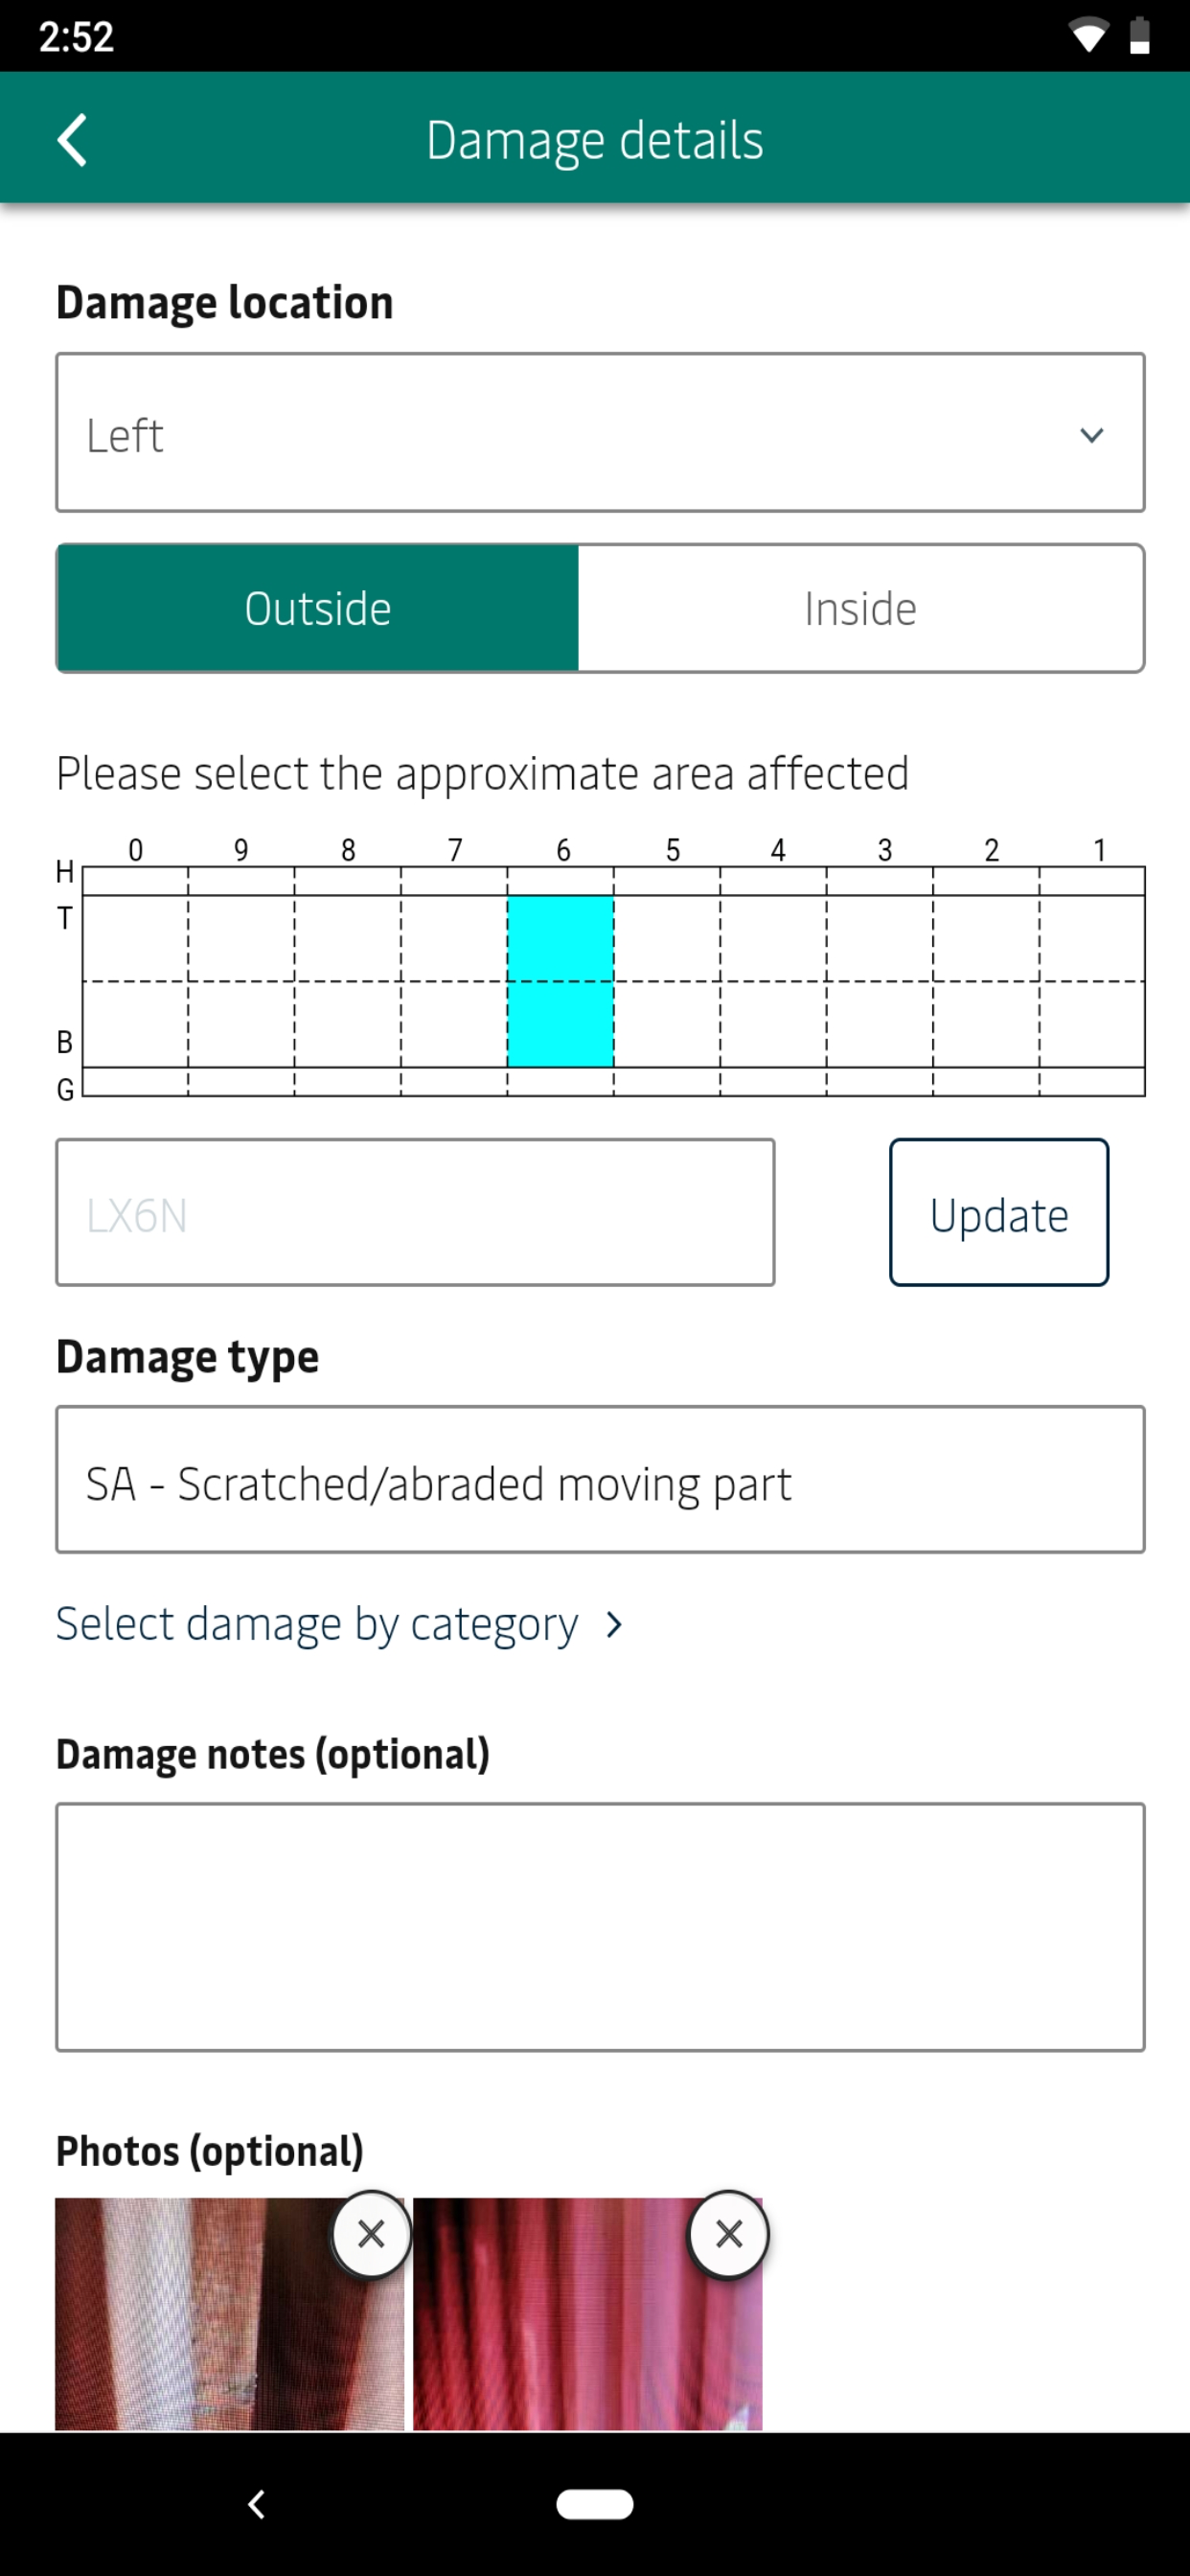Select the highlighted cyan lower cell in column 6

pyautogui.click(x=561, y=1024)
